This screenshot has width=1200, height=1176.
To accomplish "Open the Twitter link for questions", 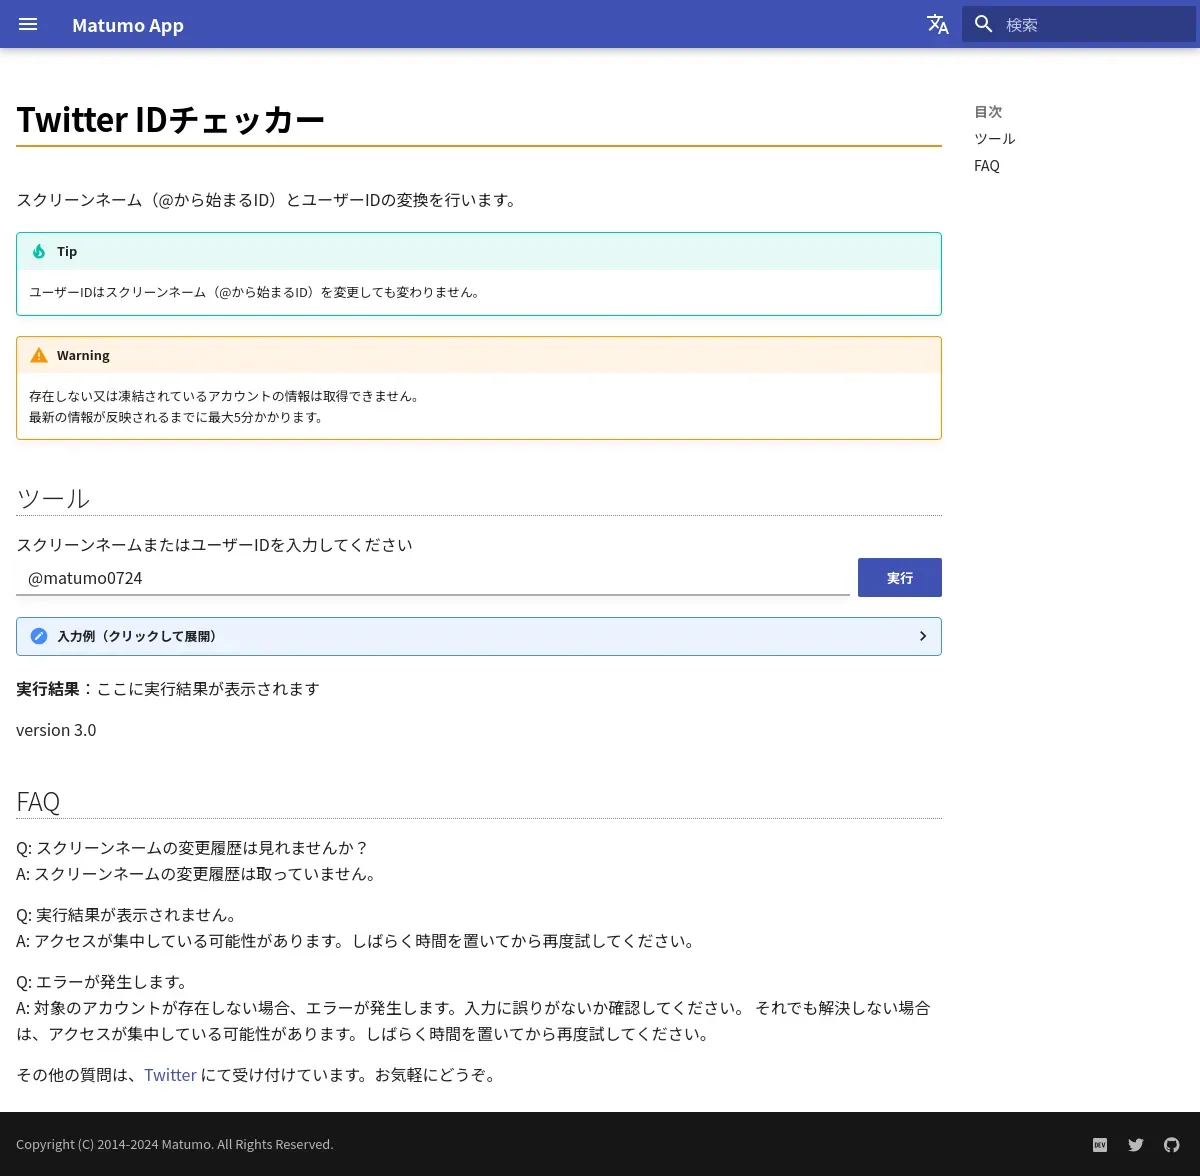I will [x=170, y=1075].
